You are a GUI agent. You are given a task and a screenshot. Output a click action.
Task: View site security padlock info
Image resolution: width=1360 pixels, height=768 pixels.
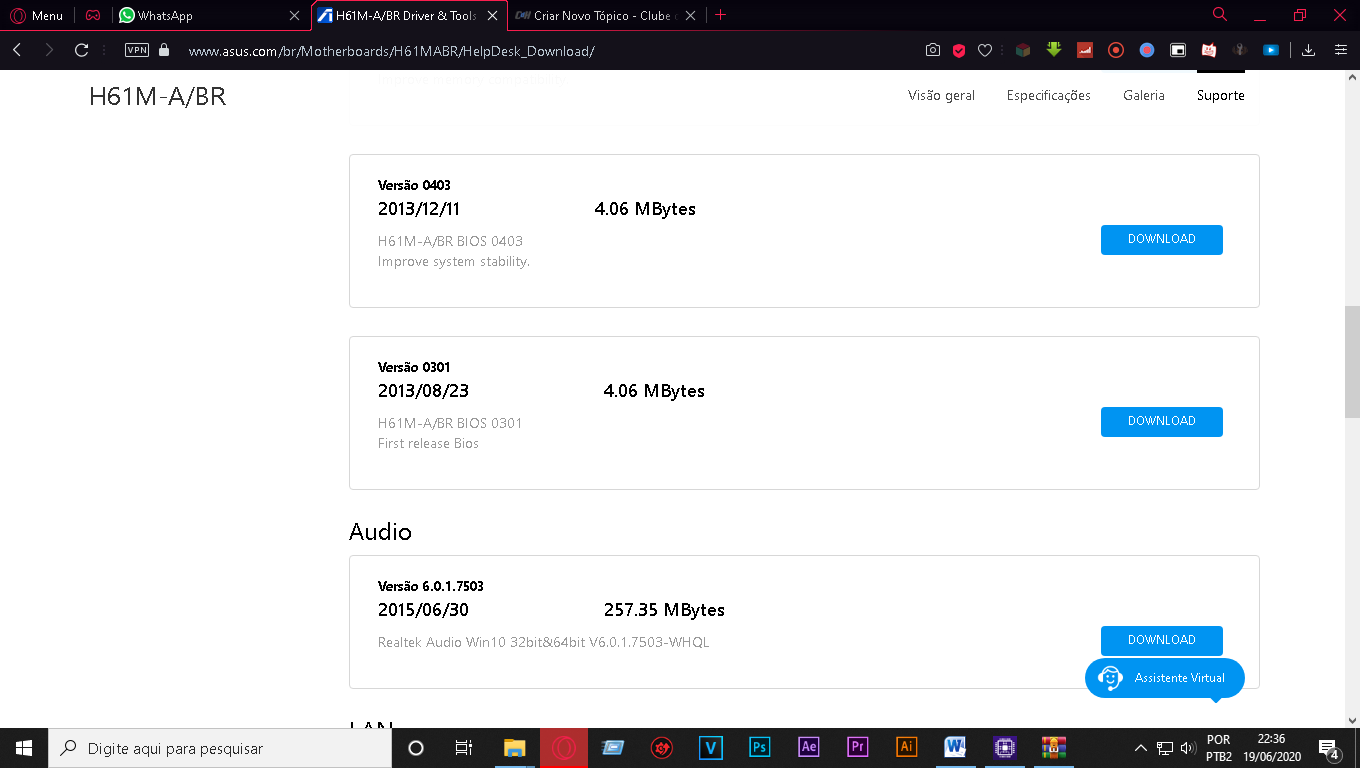tap(164, 49)
